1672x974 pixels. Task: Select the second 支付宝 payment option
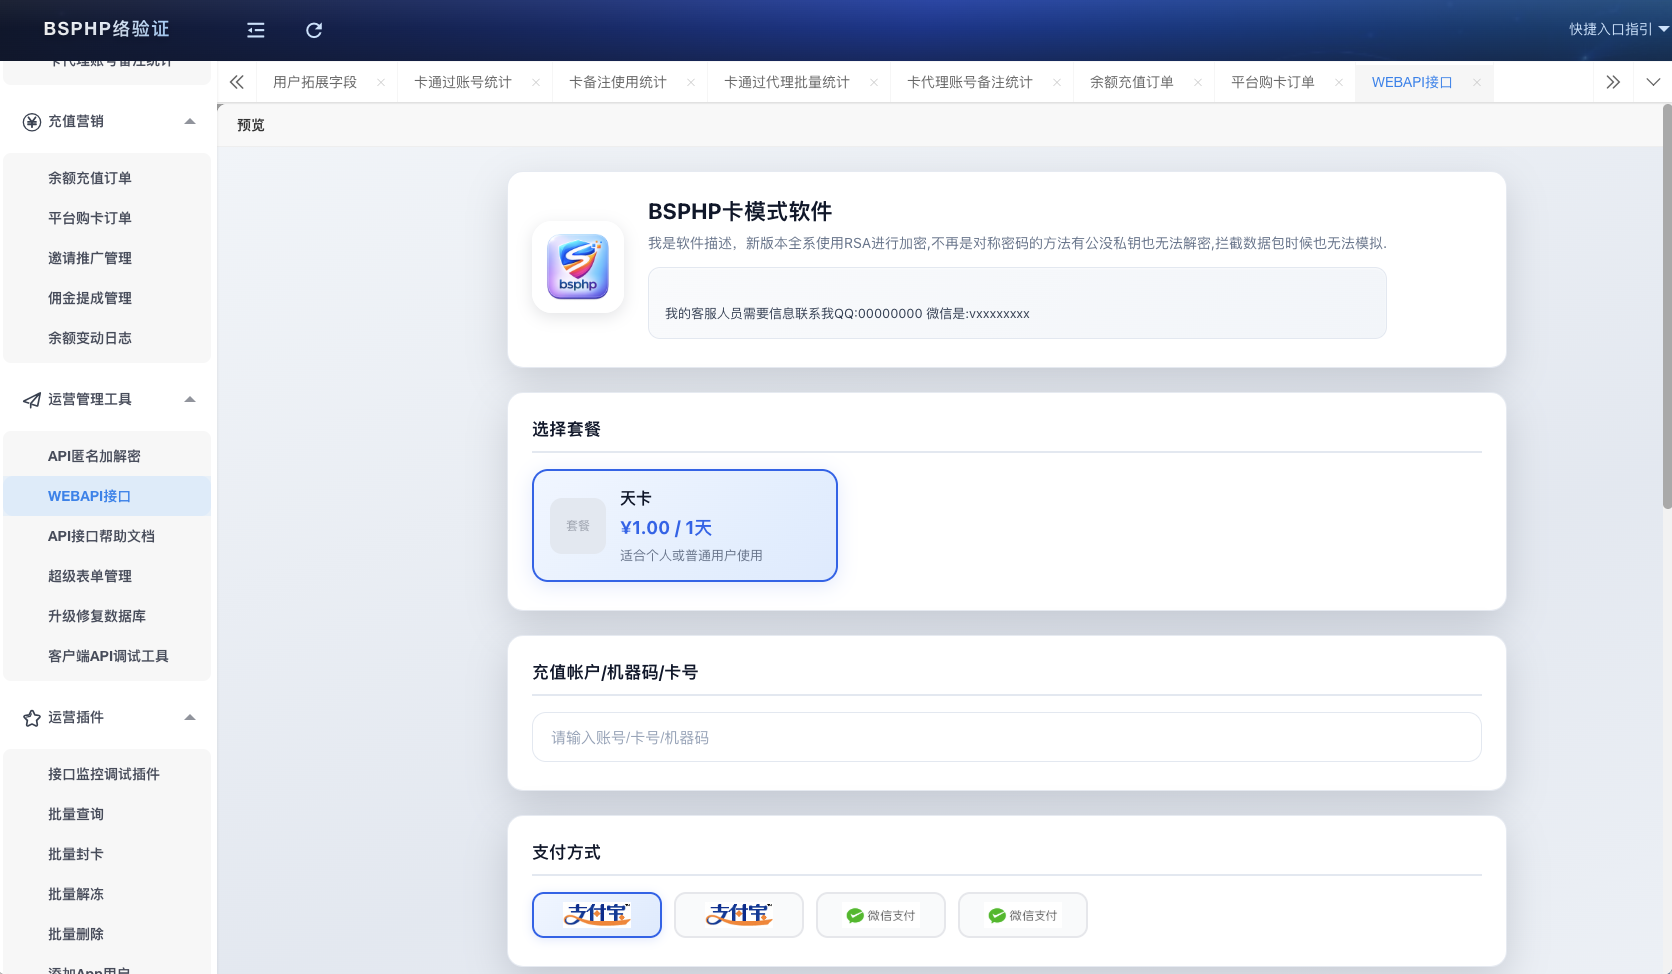click(739, 915)
